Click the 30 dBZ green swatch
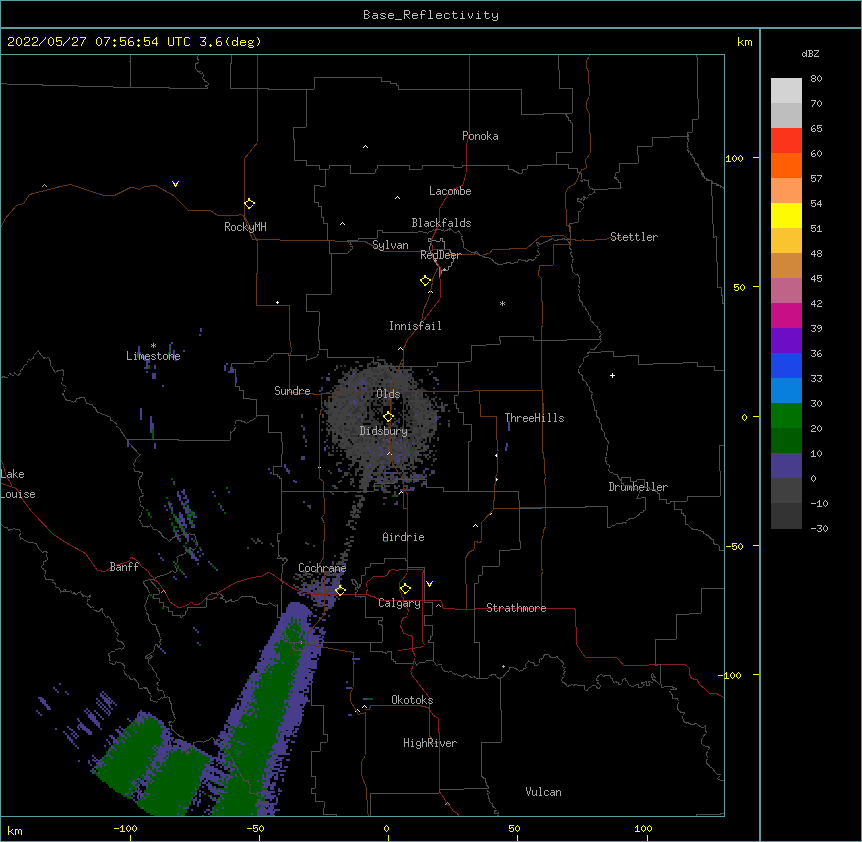The width and height of the screenshot is (862, 842). click(x=786, y=416)
